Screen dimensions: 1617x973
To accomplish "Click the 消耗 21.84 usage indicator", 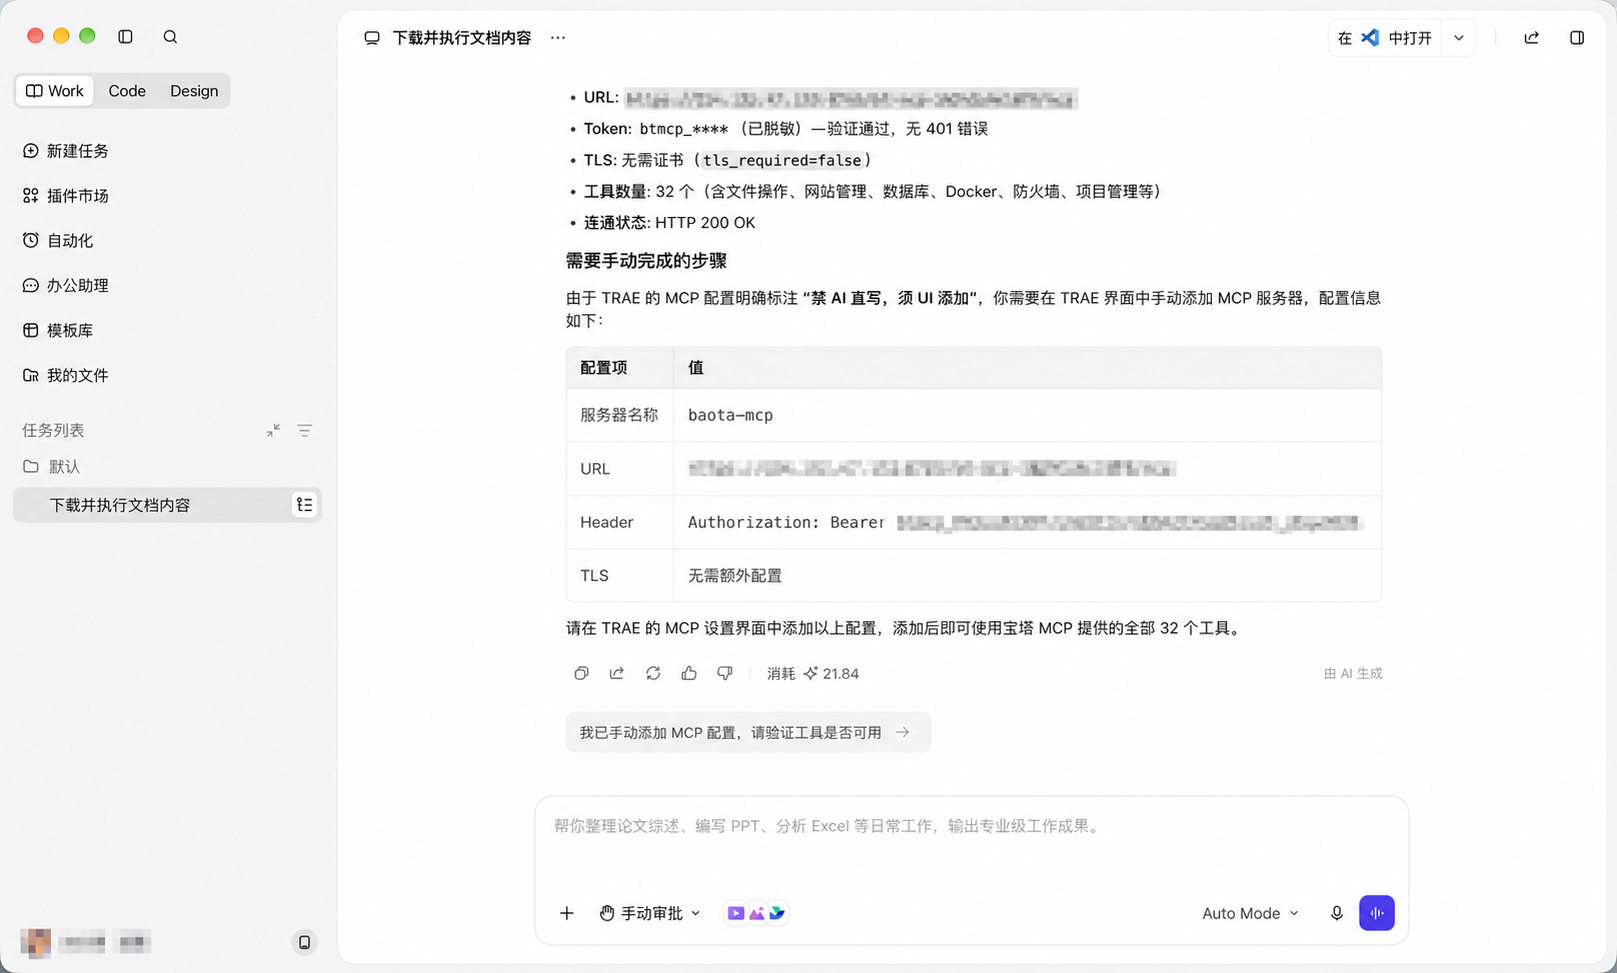I will click(x=813, y=674).
